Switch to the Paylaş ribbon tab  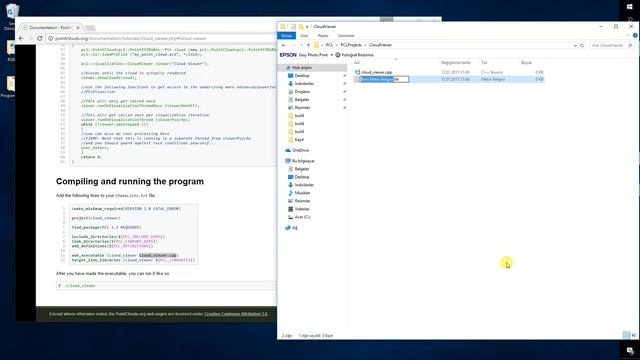[x=323, y=36]
